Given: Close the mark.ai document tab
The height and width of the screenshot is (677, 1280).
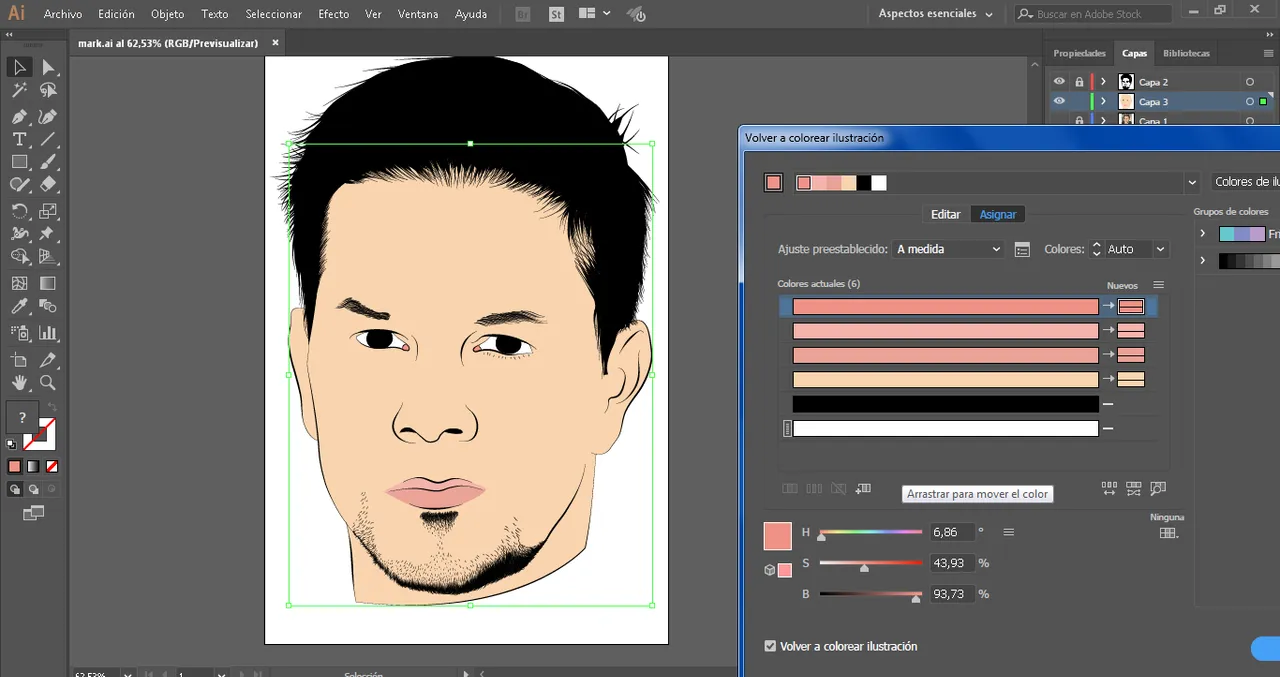Looking at the screenshot, I should point(275,43).
